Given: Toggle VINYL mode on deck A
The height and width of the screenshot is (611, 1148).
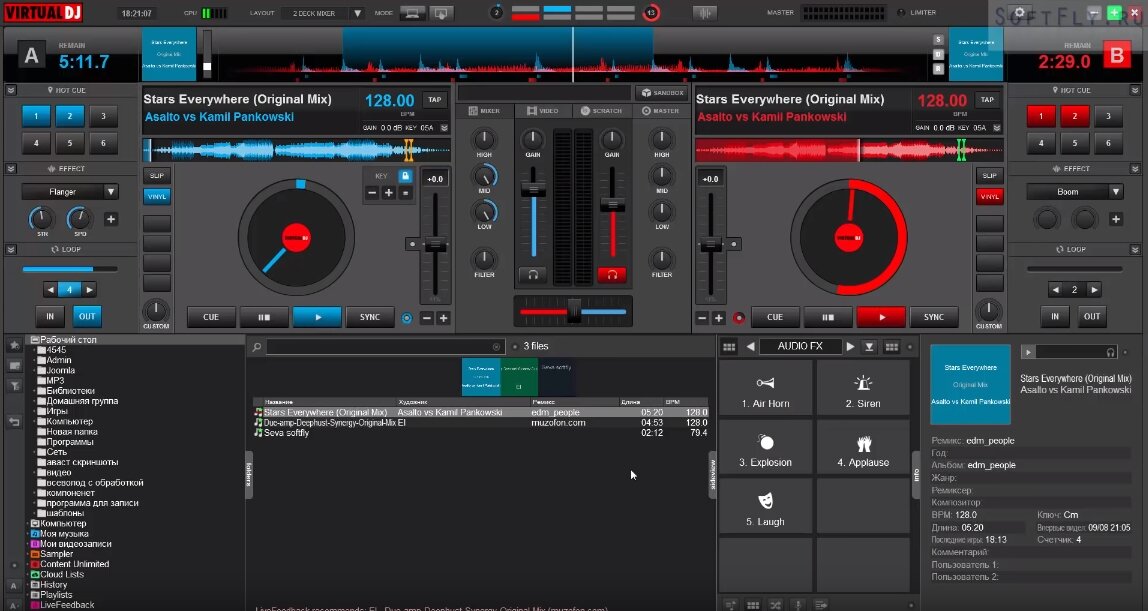Looking at the screenshot, I should tap(157, 196).
